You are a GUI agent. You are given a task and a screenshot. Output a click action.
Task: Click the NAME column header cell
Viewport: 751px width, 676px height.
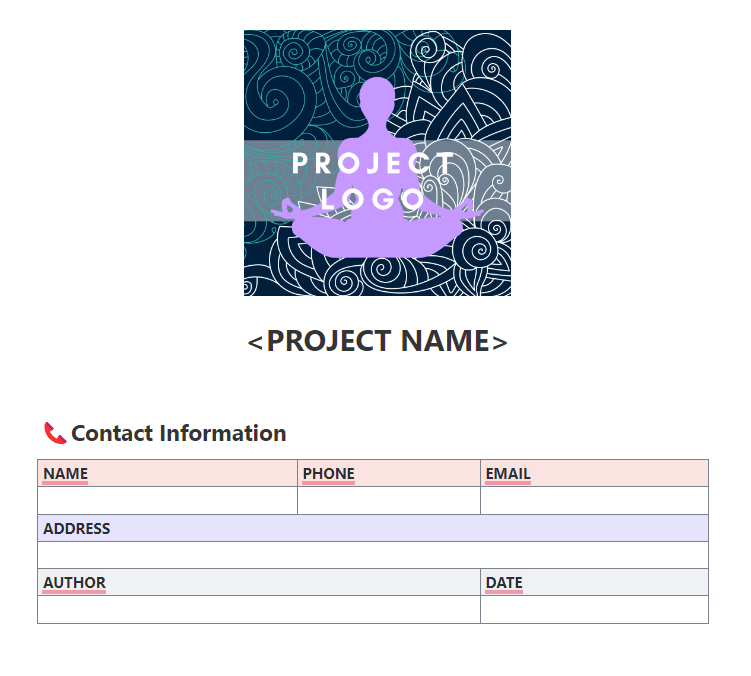(x=167, y=473)
